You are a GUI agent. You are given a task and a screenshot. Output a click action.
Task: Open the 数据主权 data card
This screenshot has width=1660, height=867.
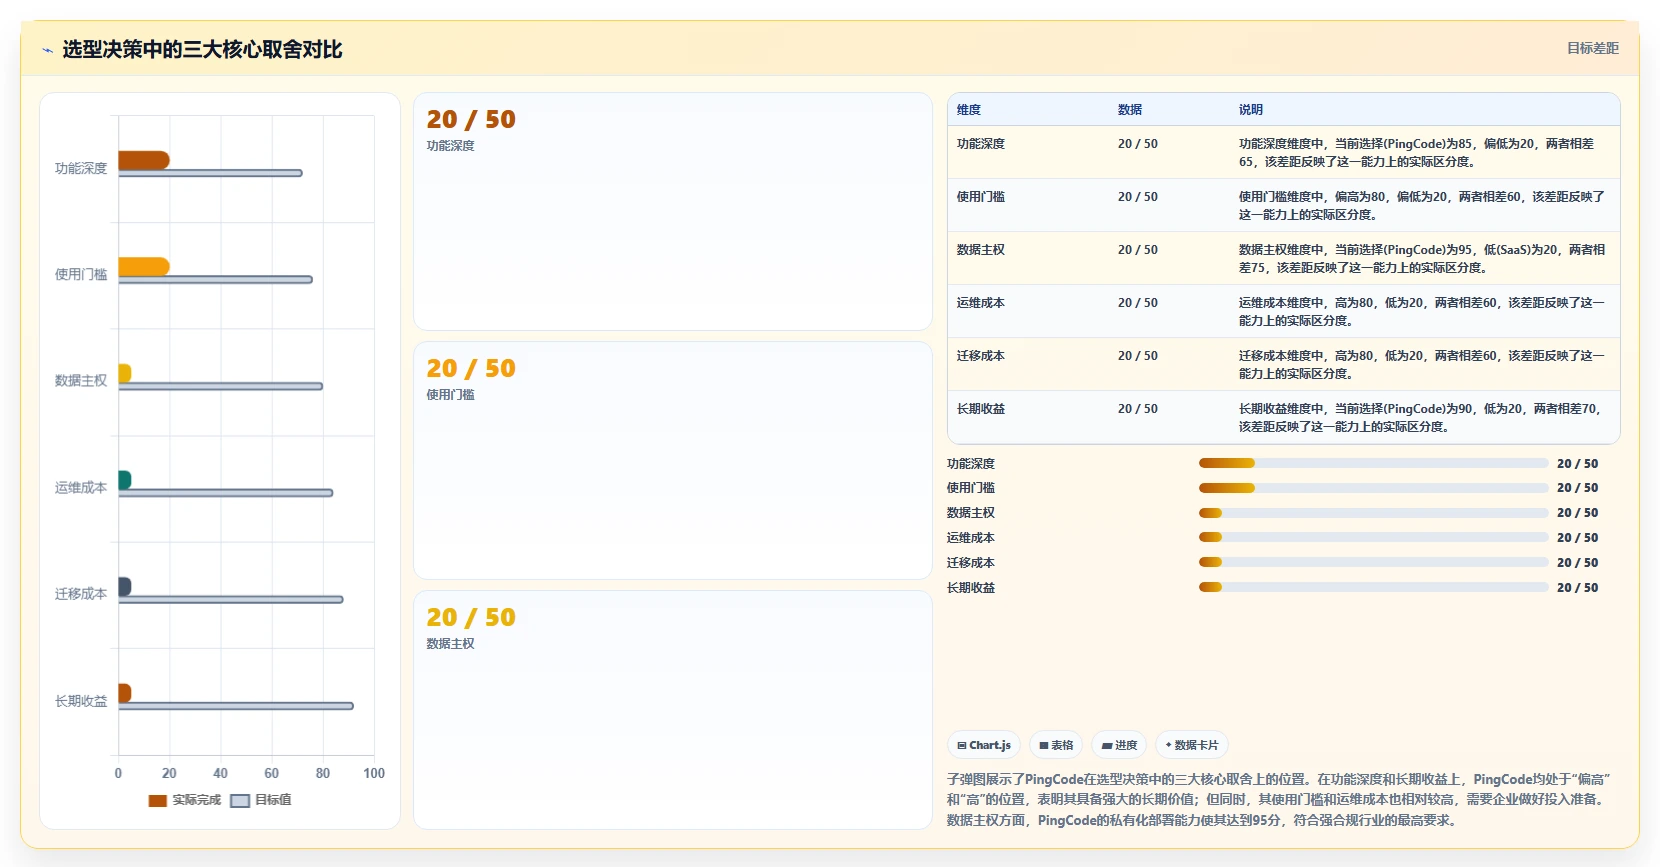(x=673, y=710)
